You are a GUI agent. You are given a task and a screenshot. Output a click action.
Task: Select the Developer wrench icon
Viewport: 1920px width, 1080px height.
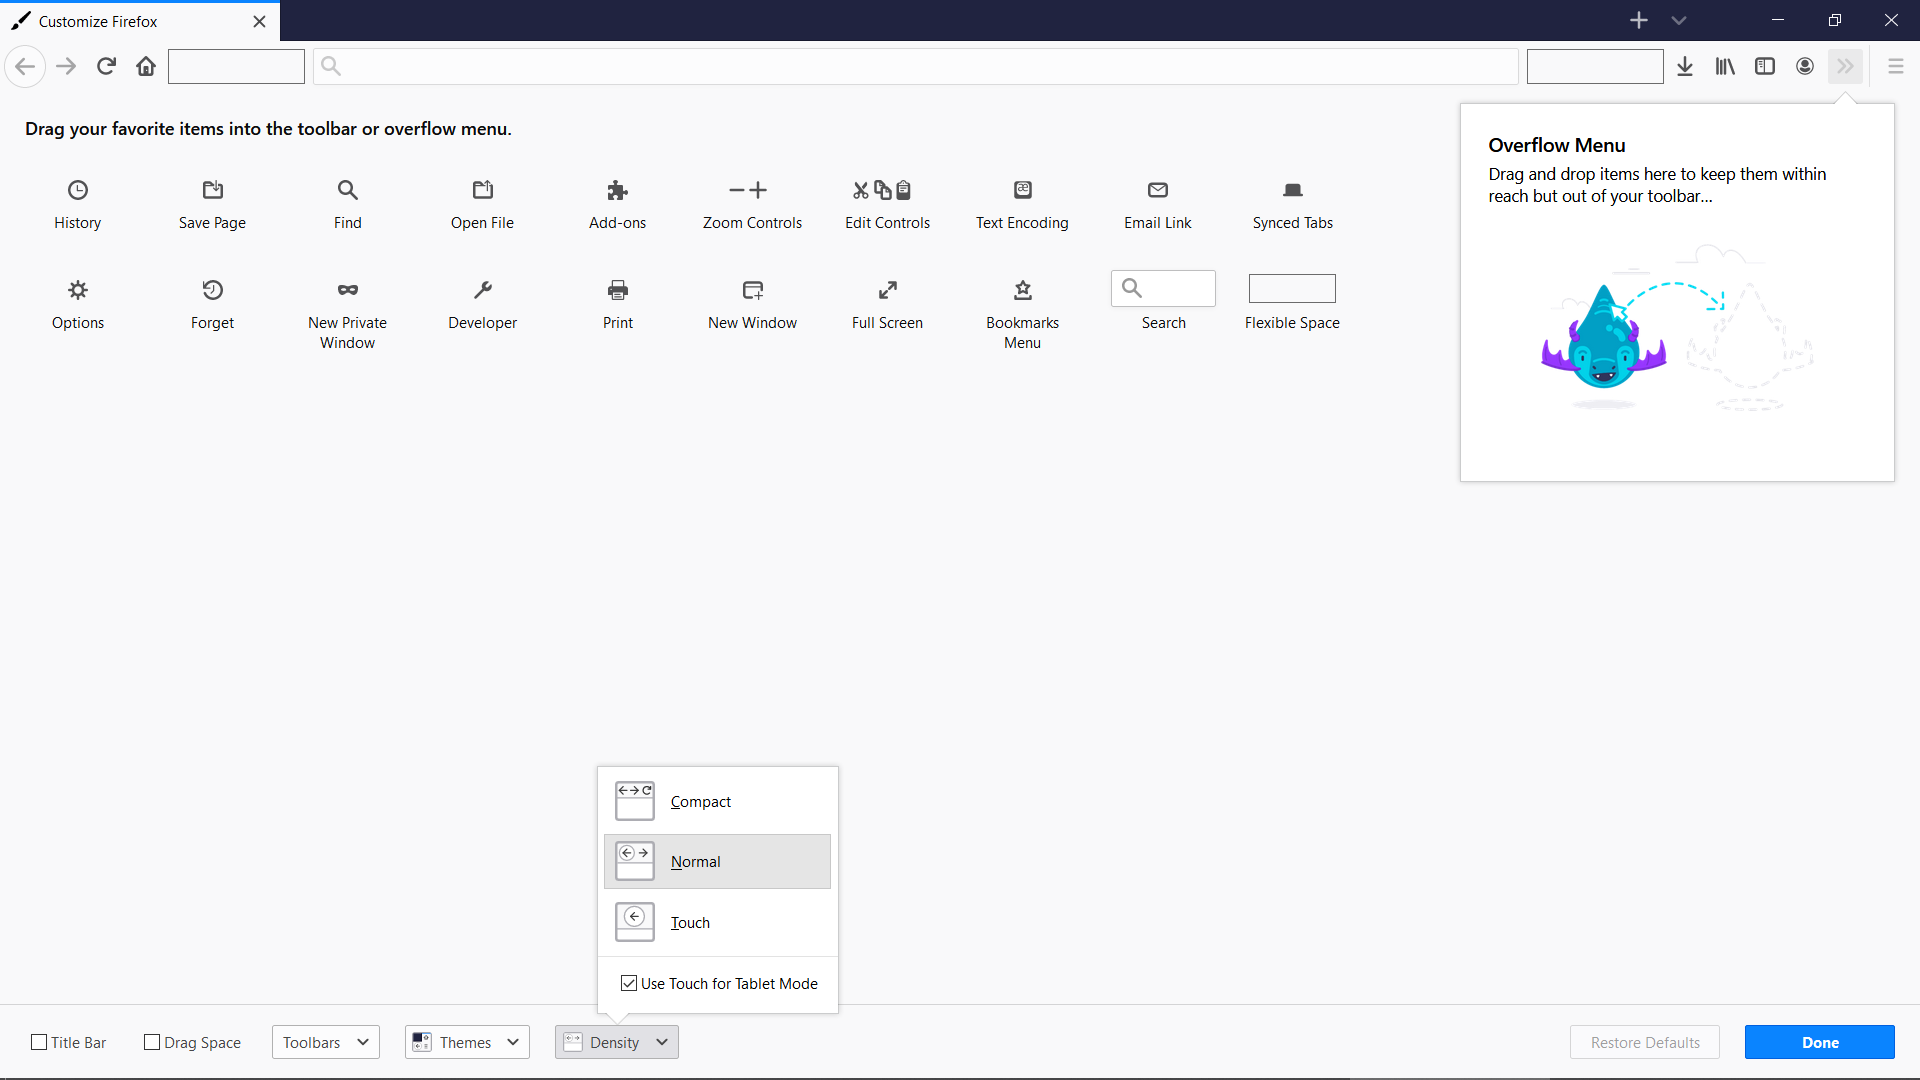[482, 290]
